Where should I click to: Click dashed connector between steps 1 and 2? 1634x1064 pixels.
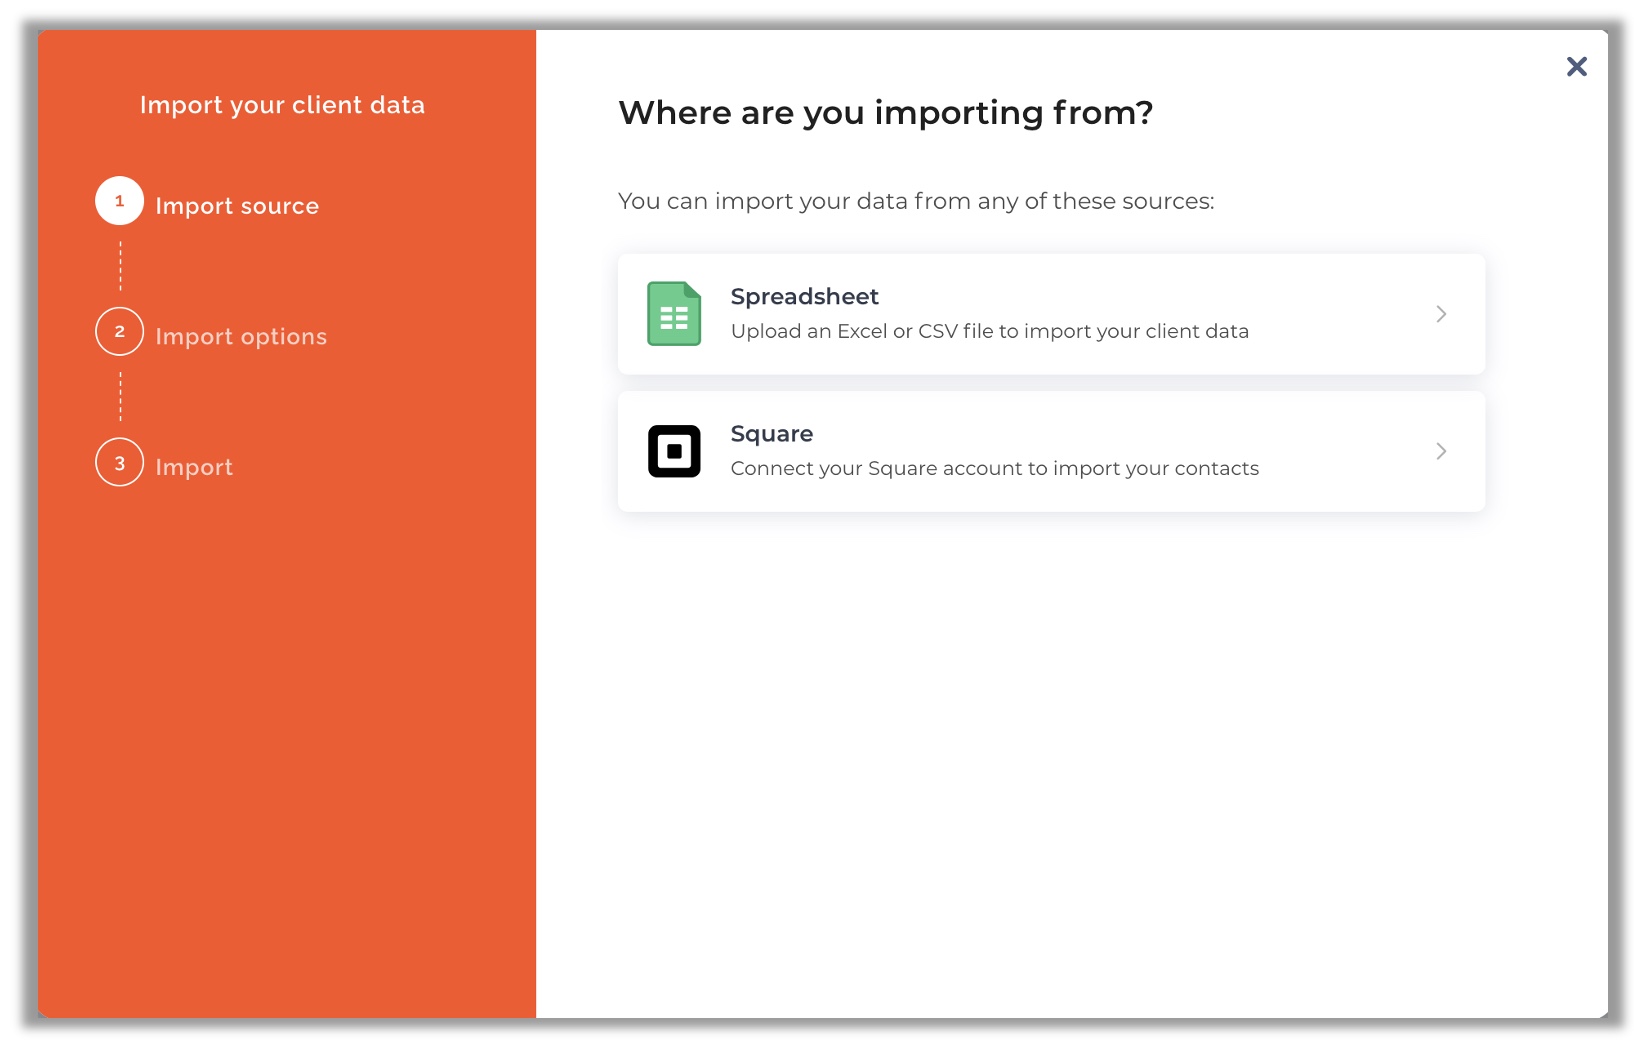[121, 266]
